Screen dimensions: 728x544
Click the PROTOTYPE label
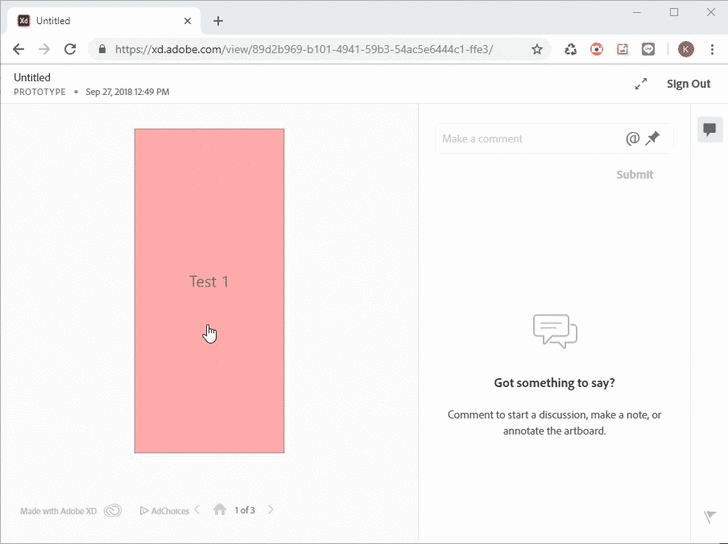tap(39, 92)
